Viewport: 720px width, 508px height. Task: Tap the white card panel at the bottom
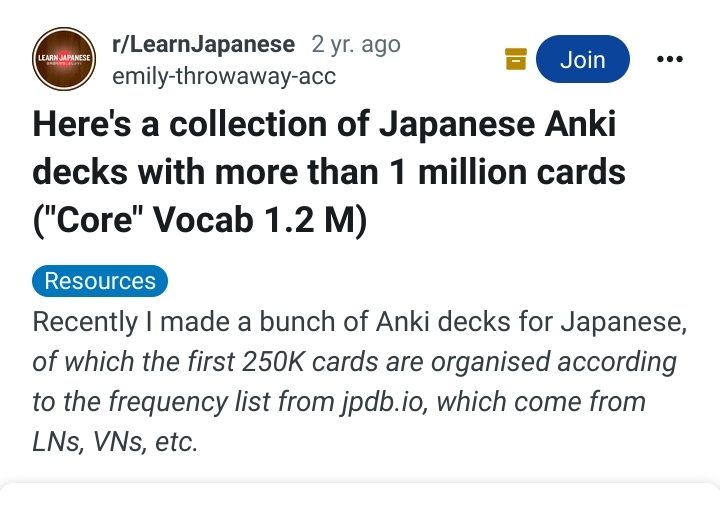tap(360, 496)
